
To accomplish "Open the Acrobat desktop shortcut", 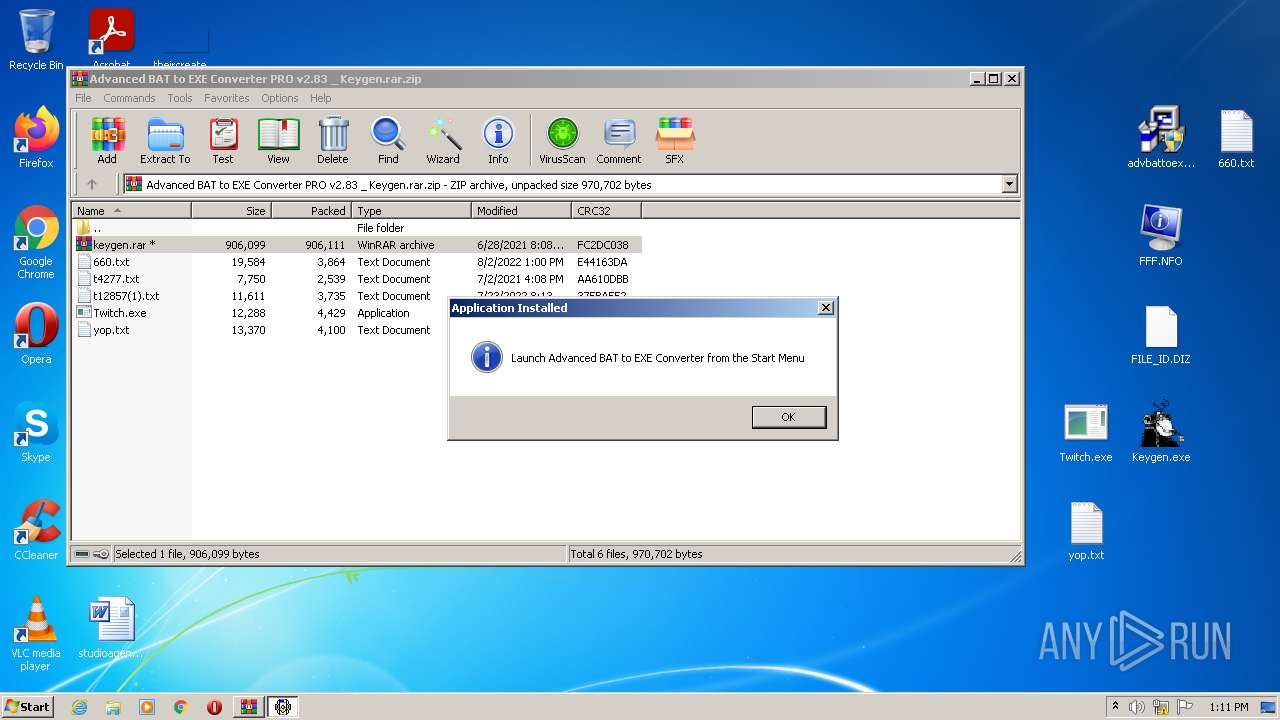I will click(112, 40).
